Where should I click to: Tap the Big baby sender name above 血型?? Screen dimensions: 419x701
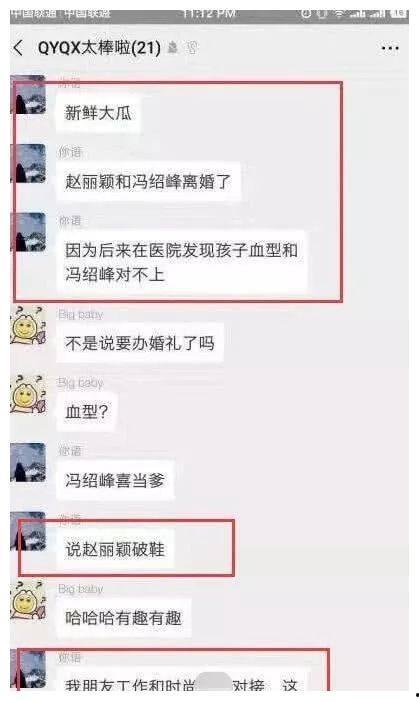click(80, 383)
